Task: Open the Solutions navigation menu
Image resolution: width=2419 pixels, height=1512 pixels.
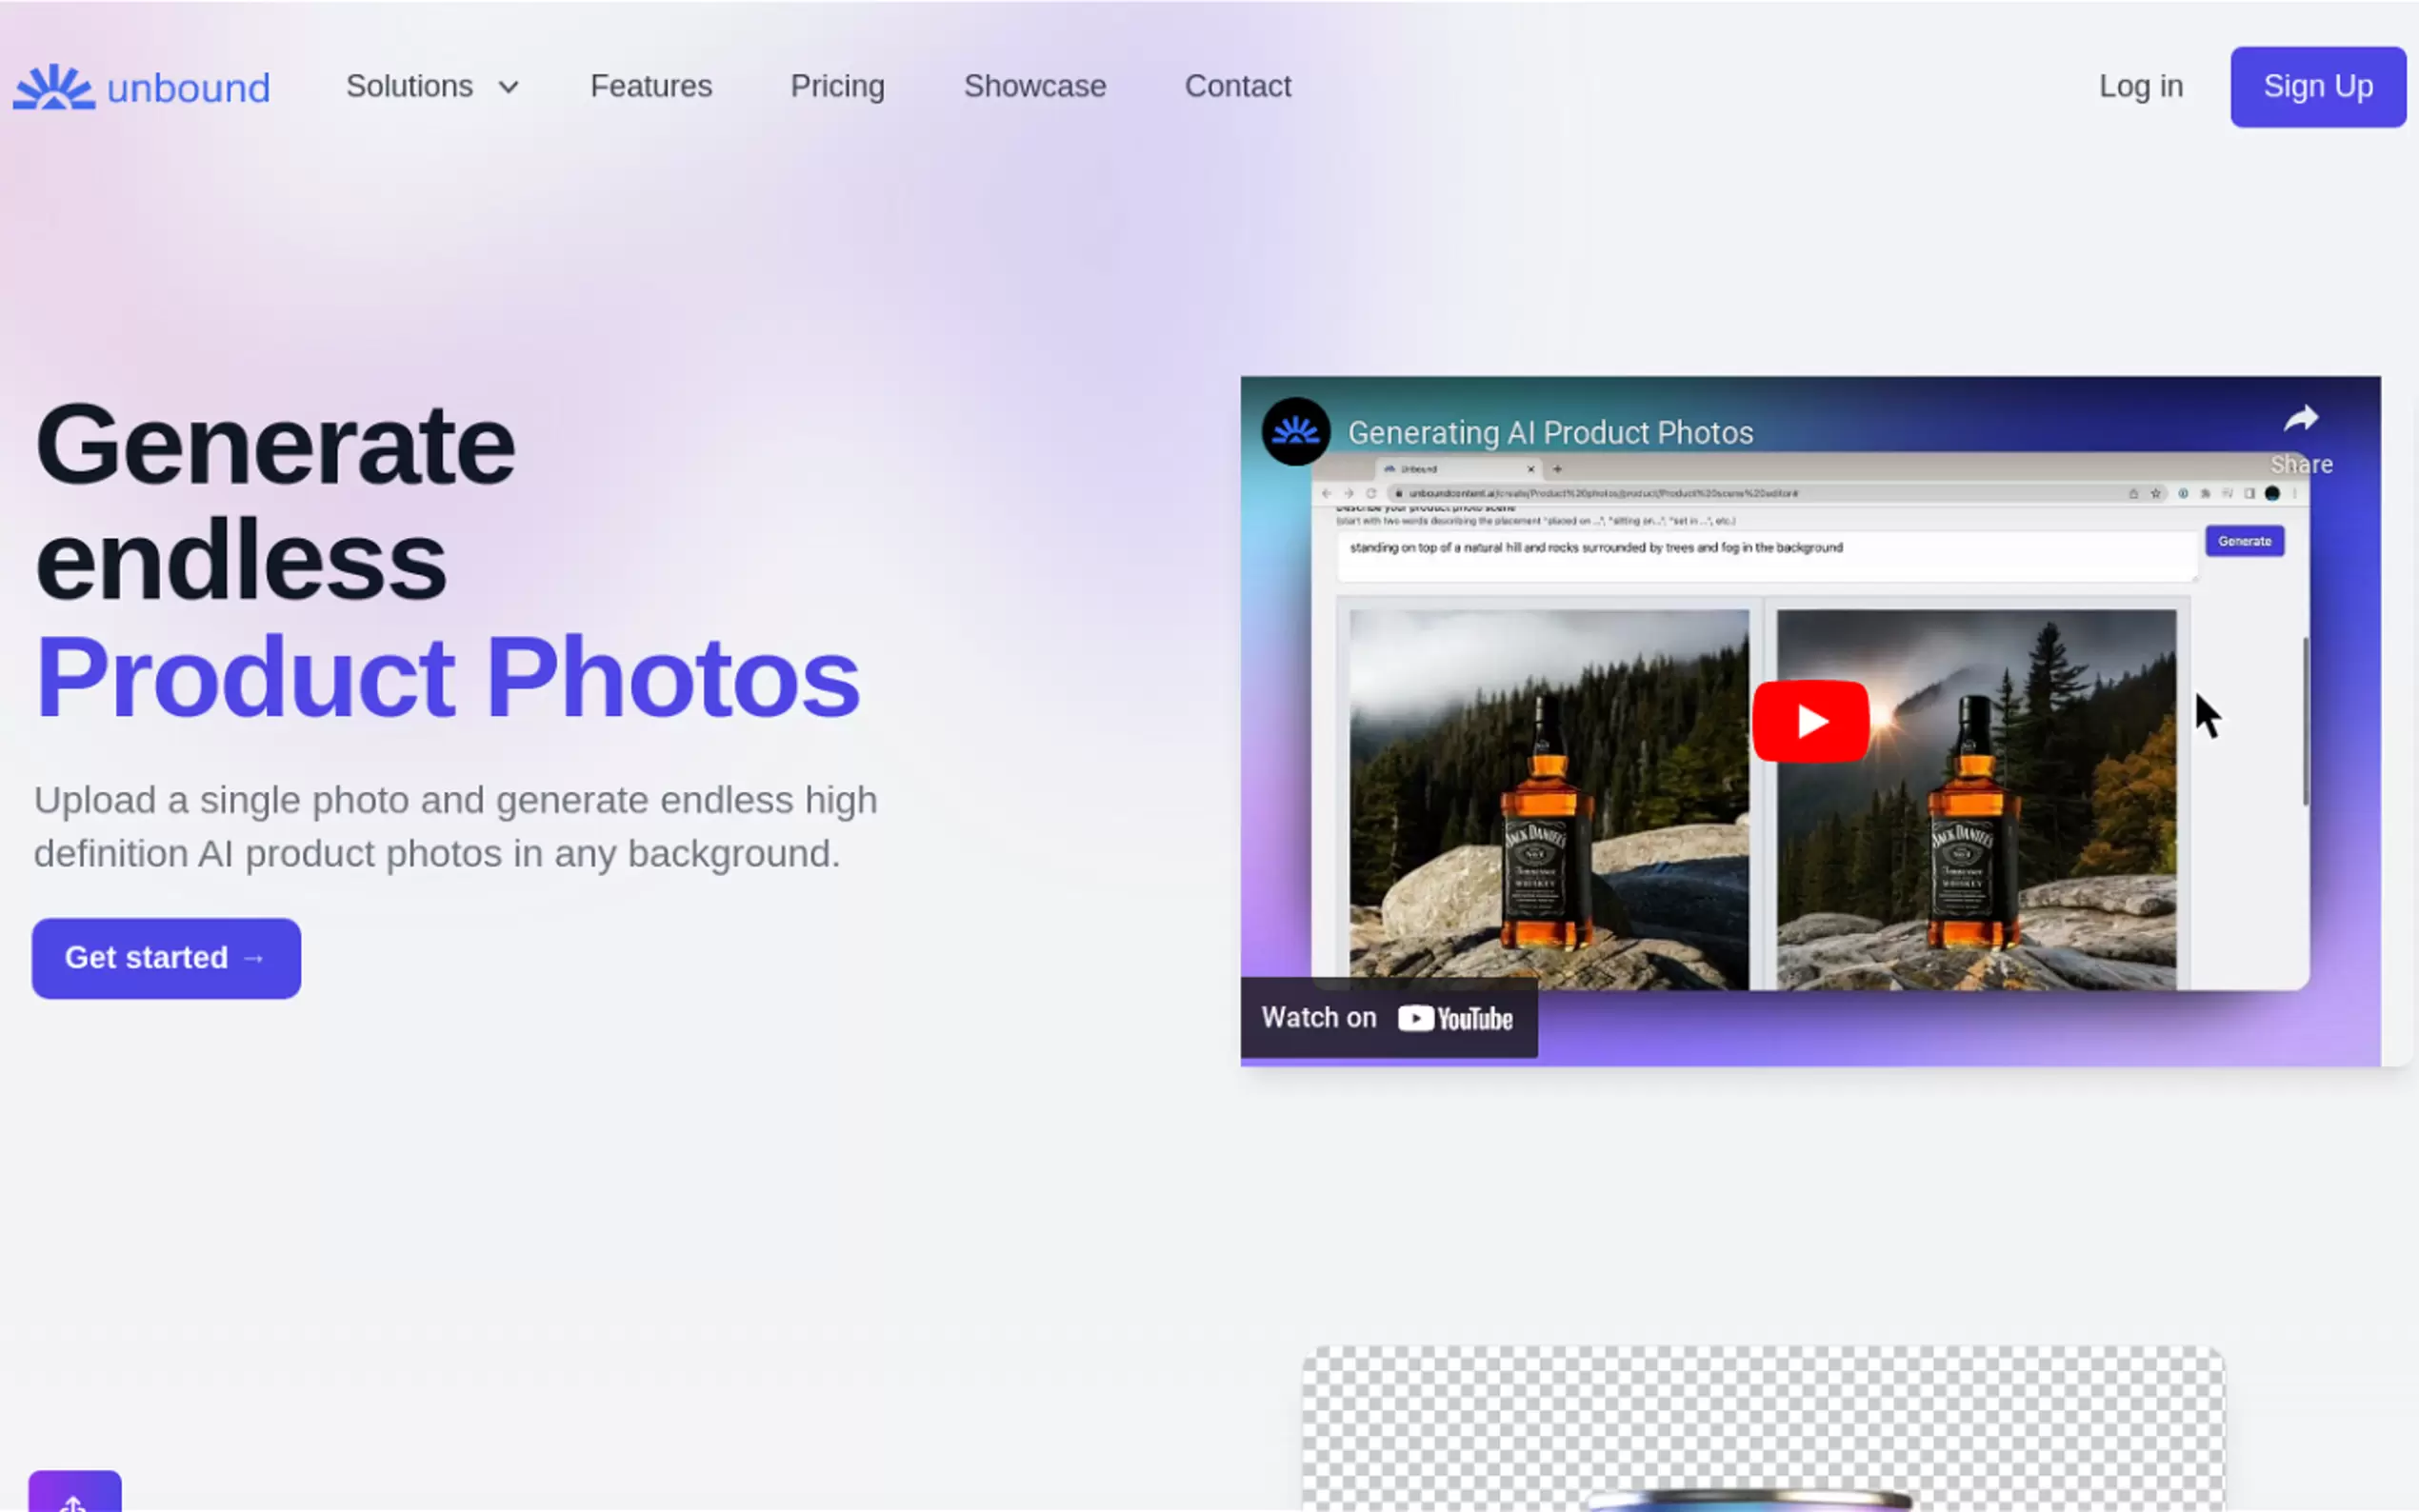Action: coord(409,86)
